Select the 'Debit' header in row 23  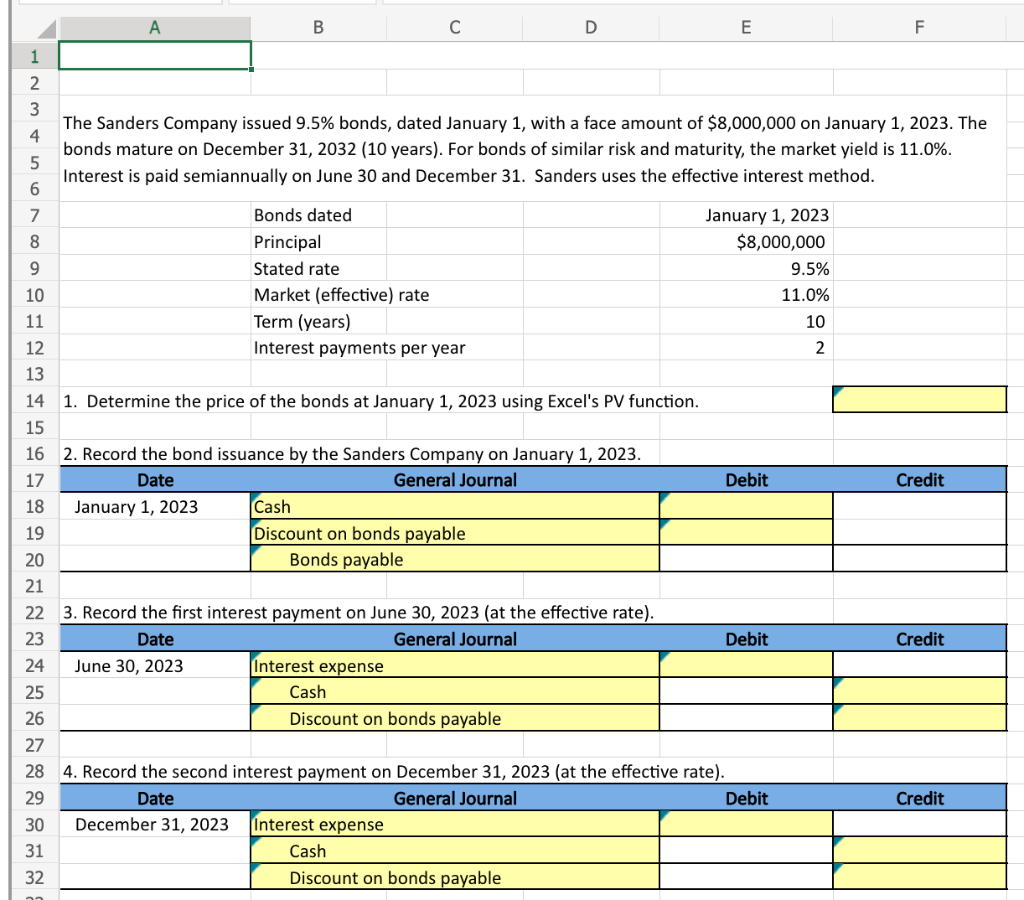coord(746,639)
